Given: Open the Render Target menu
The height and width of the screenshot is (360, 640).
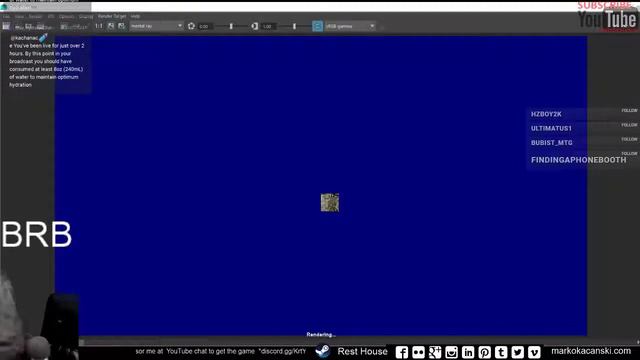Looking at the screenshot, I should click(x=112, y=16).
